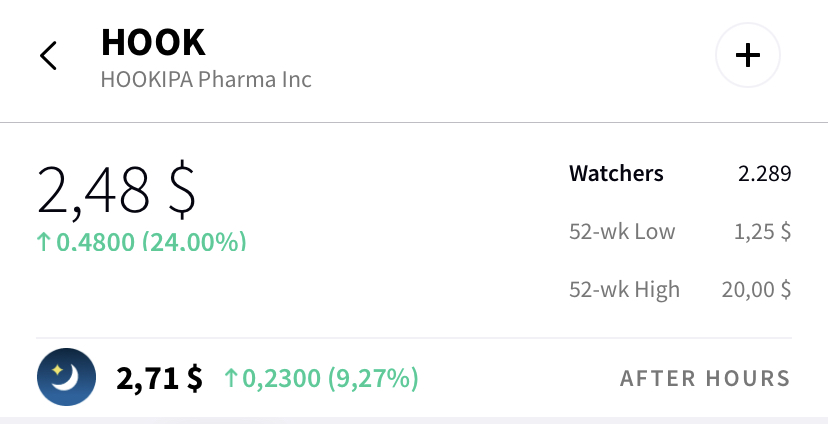This screenshot has height=424, width=828.
Task: Select the 52-wk High label
Action: [x=625, y=290]
